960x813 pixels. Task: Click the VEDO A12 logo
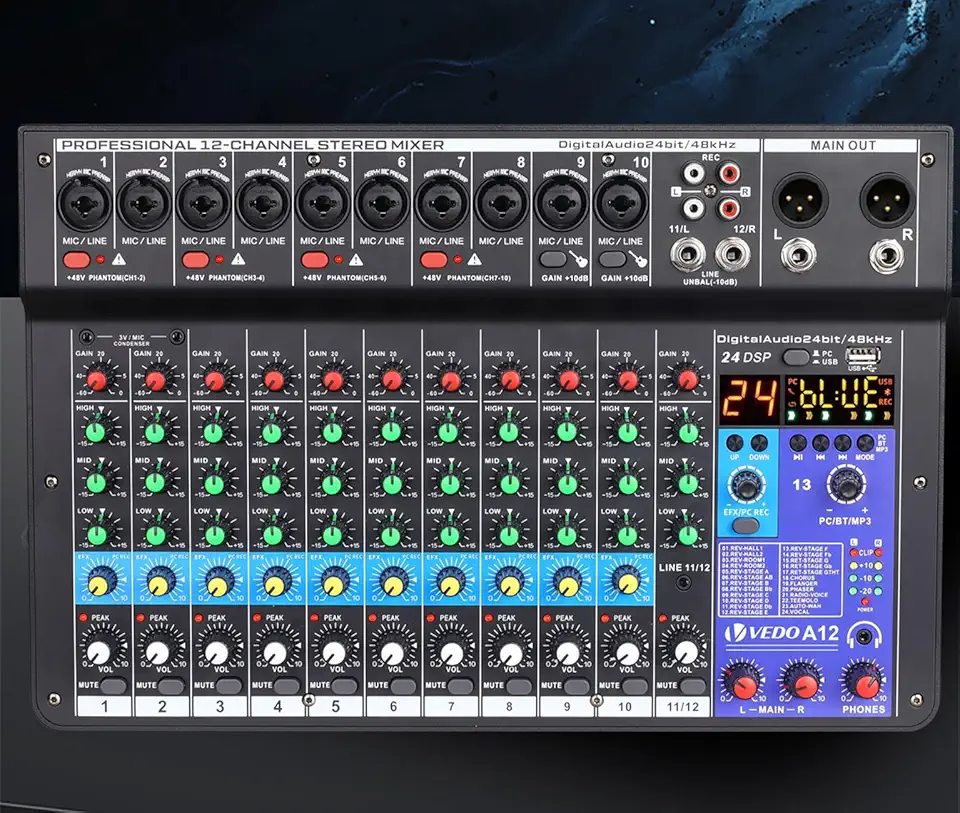780,633
